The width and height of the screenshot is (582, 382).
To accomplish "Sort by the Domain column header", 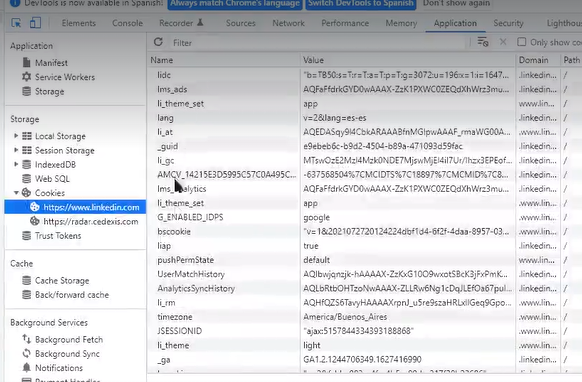I will tap(538, 60).
